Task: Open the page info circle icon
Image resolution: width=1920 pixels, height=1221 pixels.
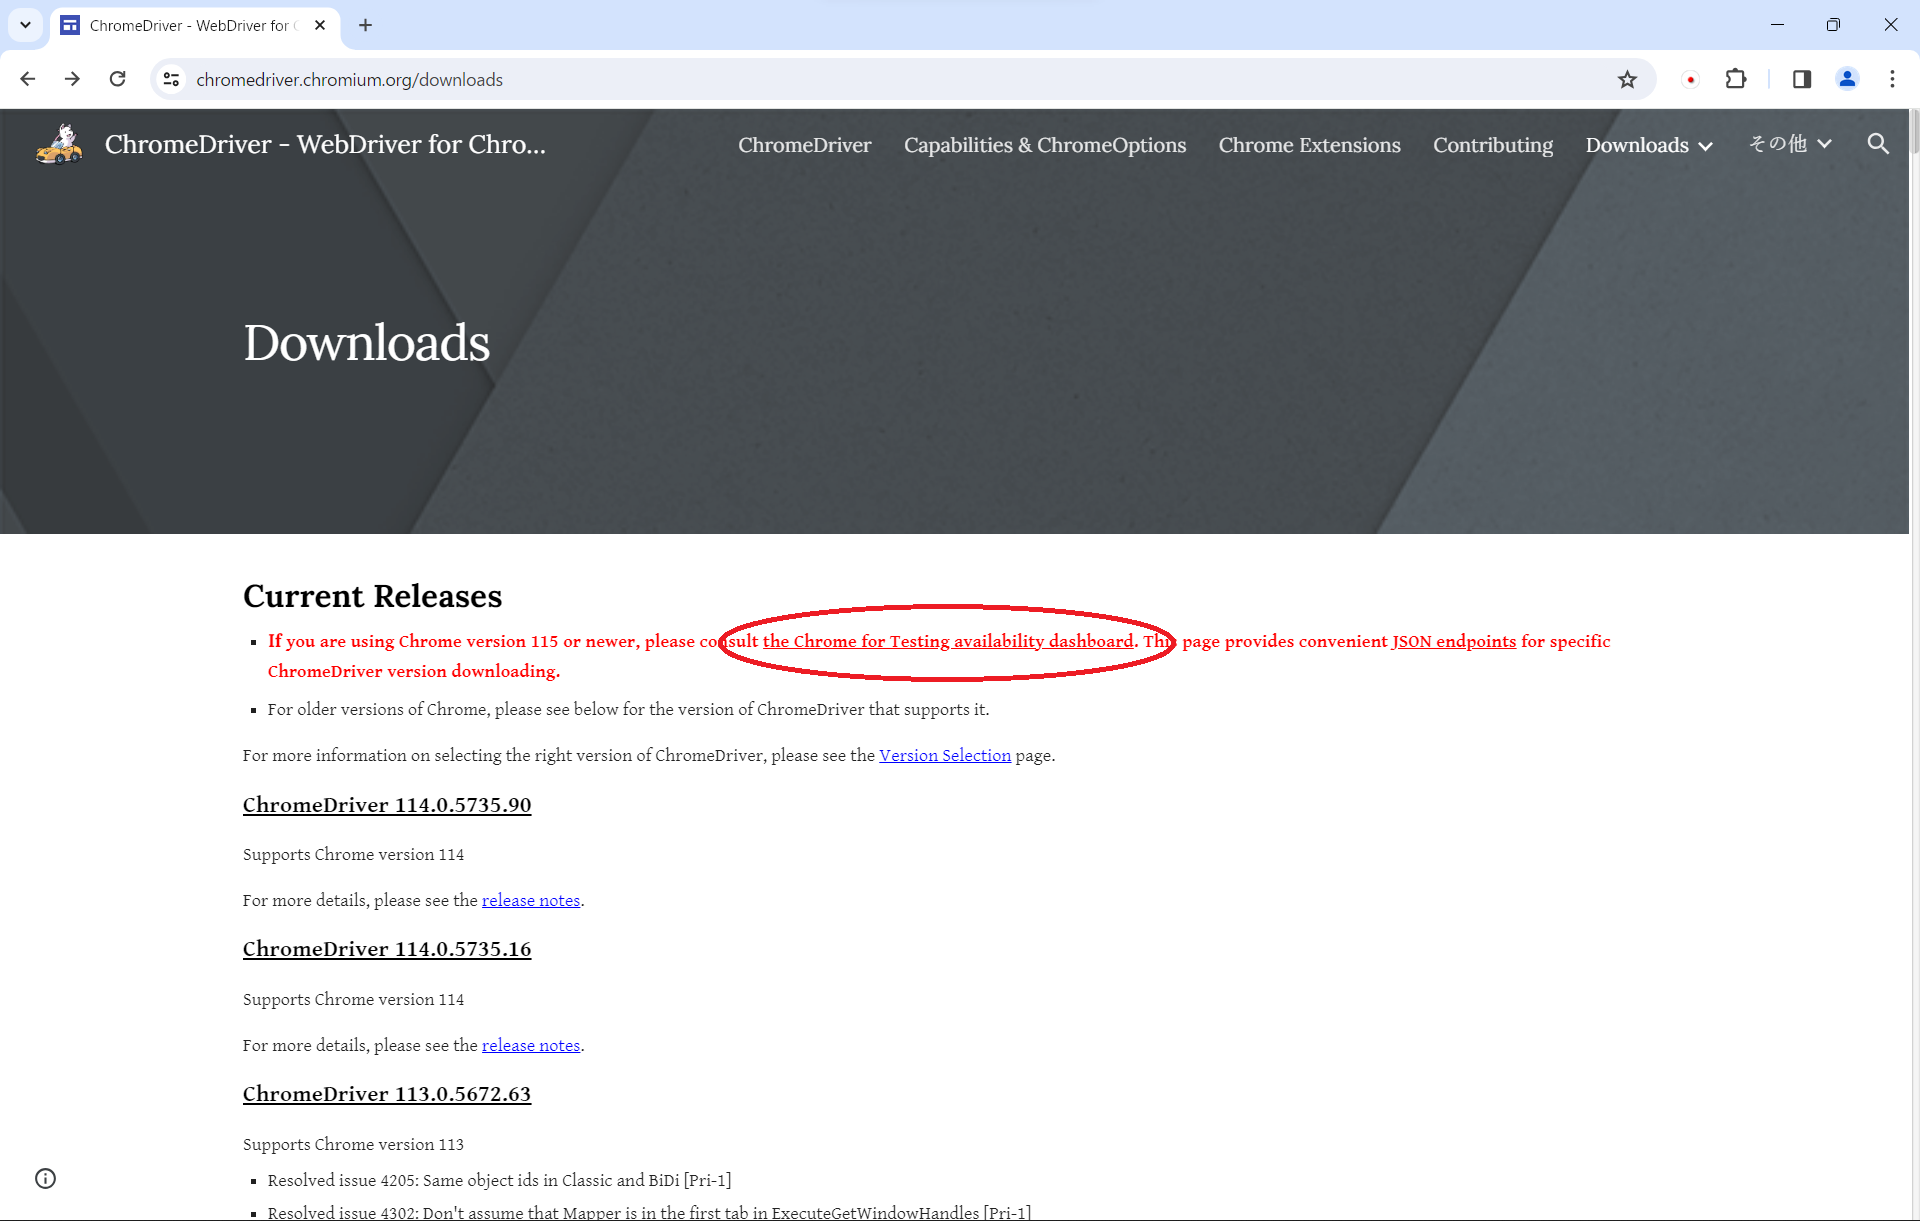Action: 46,1178
